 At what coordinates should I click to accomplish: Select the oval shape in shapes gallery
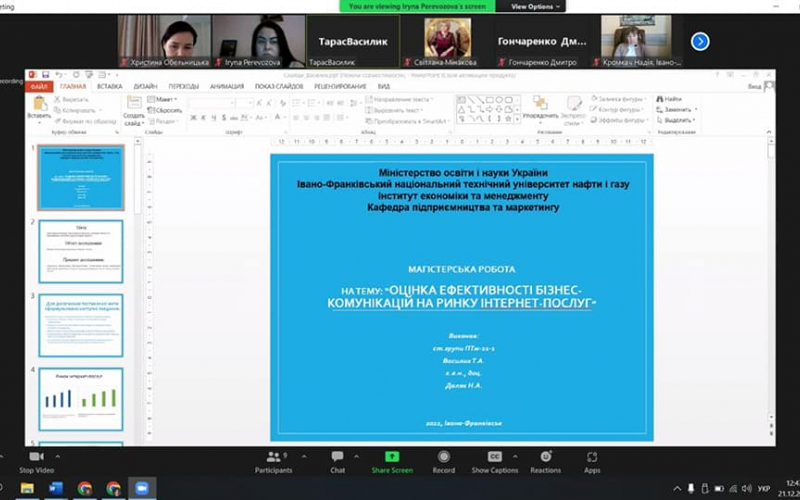499,100
